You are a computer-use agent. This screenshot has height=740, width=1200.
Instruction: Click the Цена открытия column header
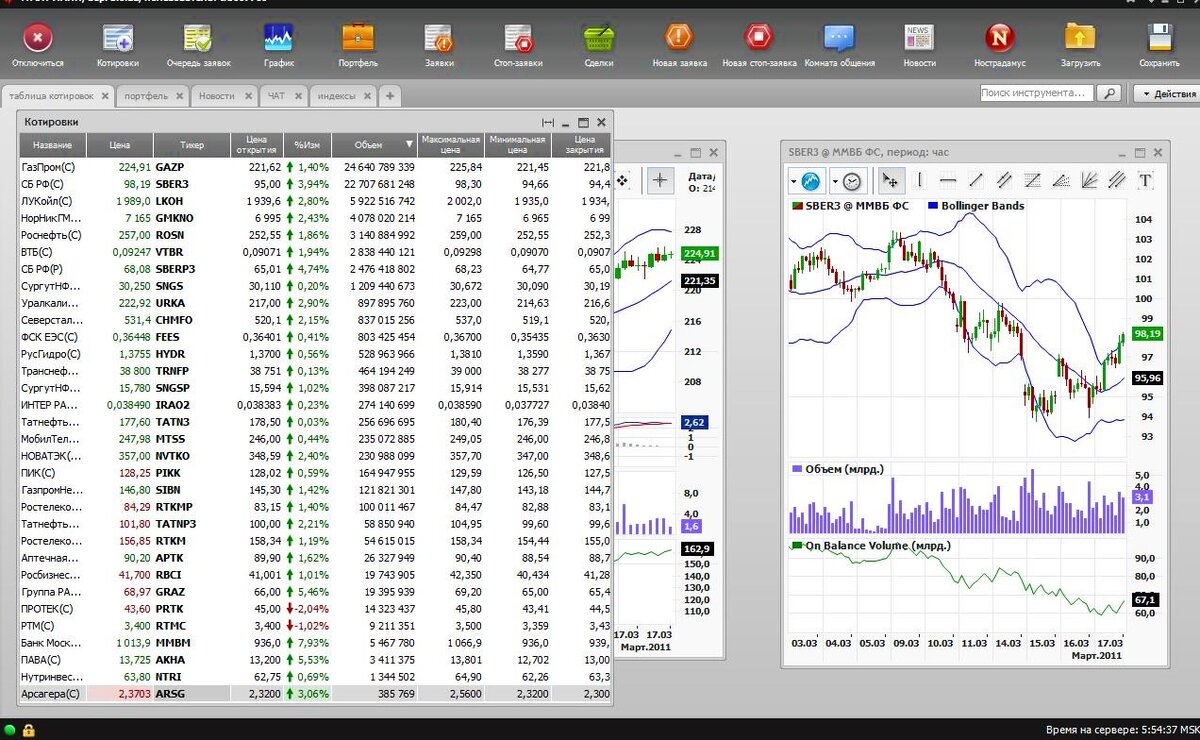pyautogui.click(x=257, y=145)
